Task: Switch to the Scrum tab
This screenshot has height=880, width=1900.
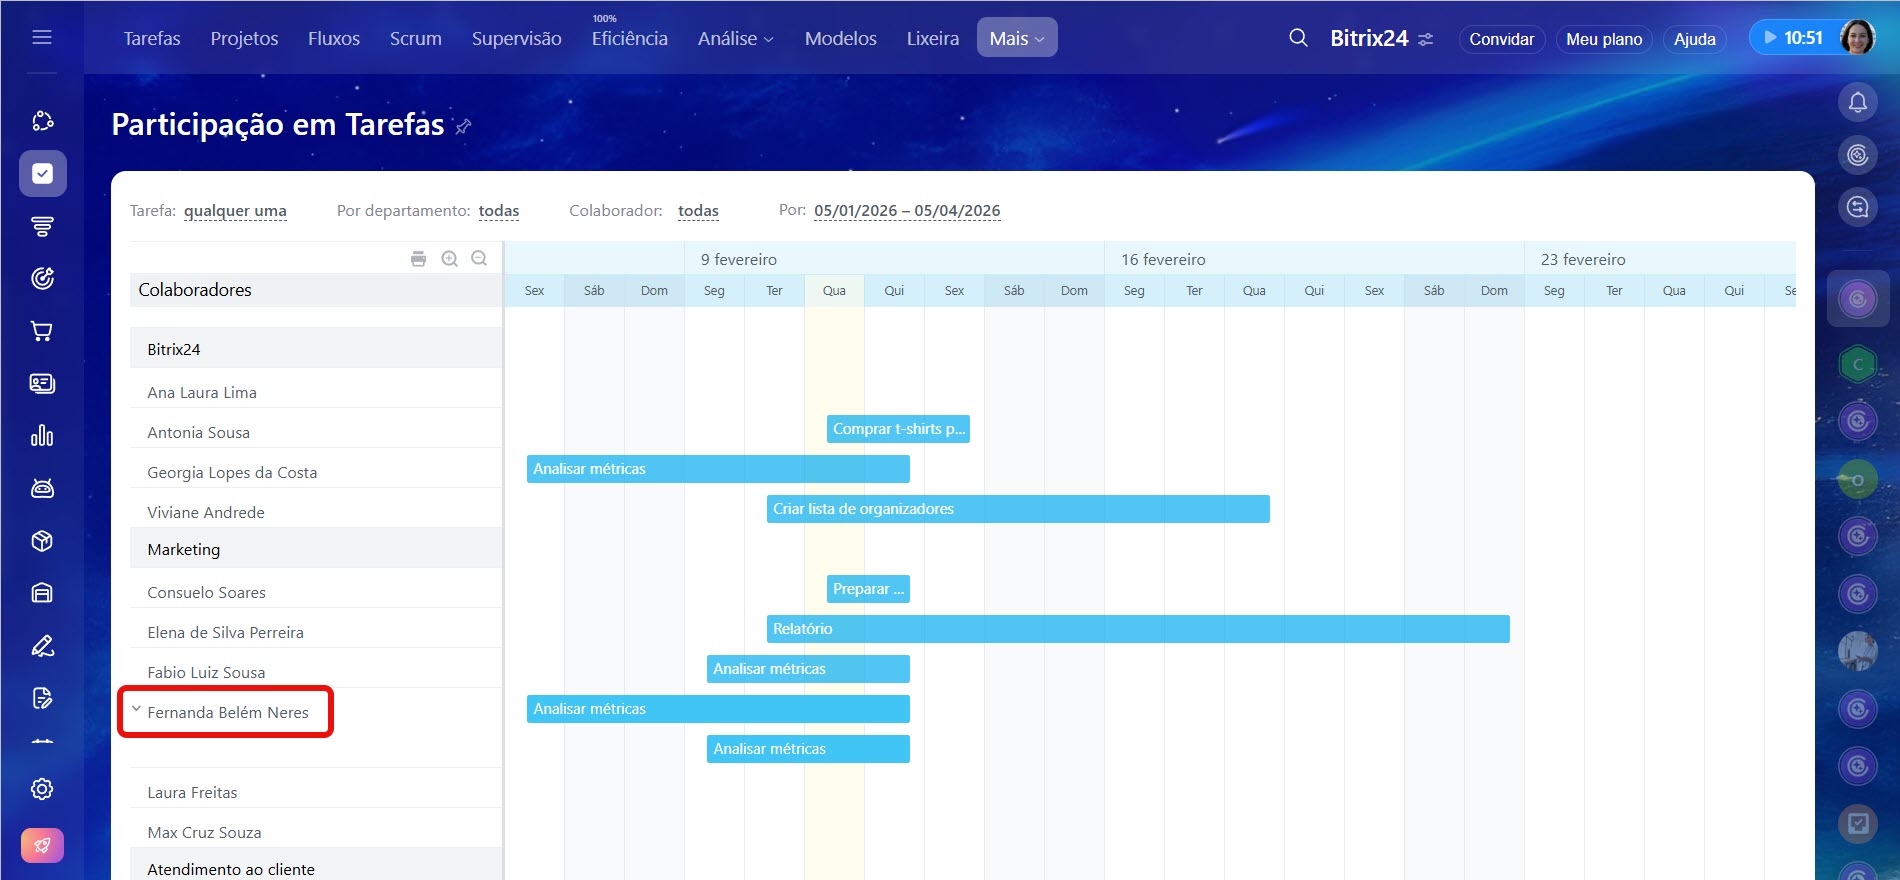Action: pos(415,38)
